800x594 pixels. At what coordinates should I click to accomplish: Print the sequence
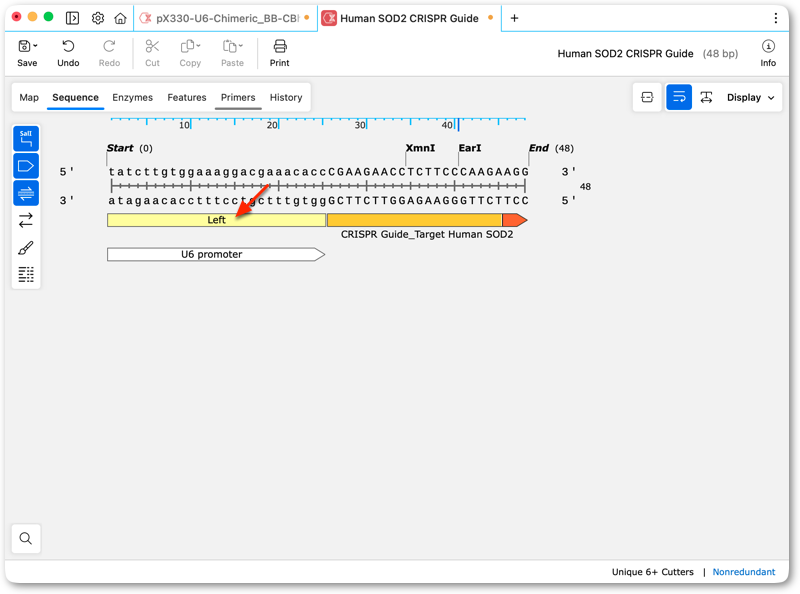pyautogui.click(x=280, y=53)
